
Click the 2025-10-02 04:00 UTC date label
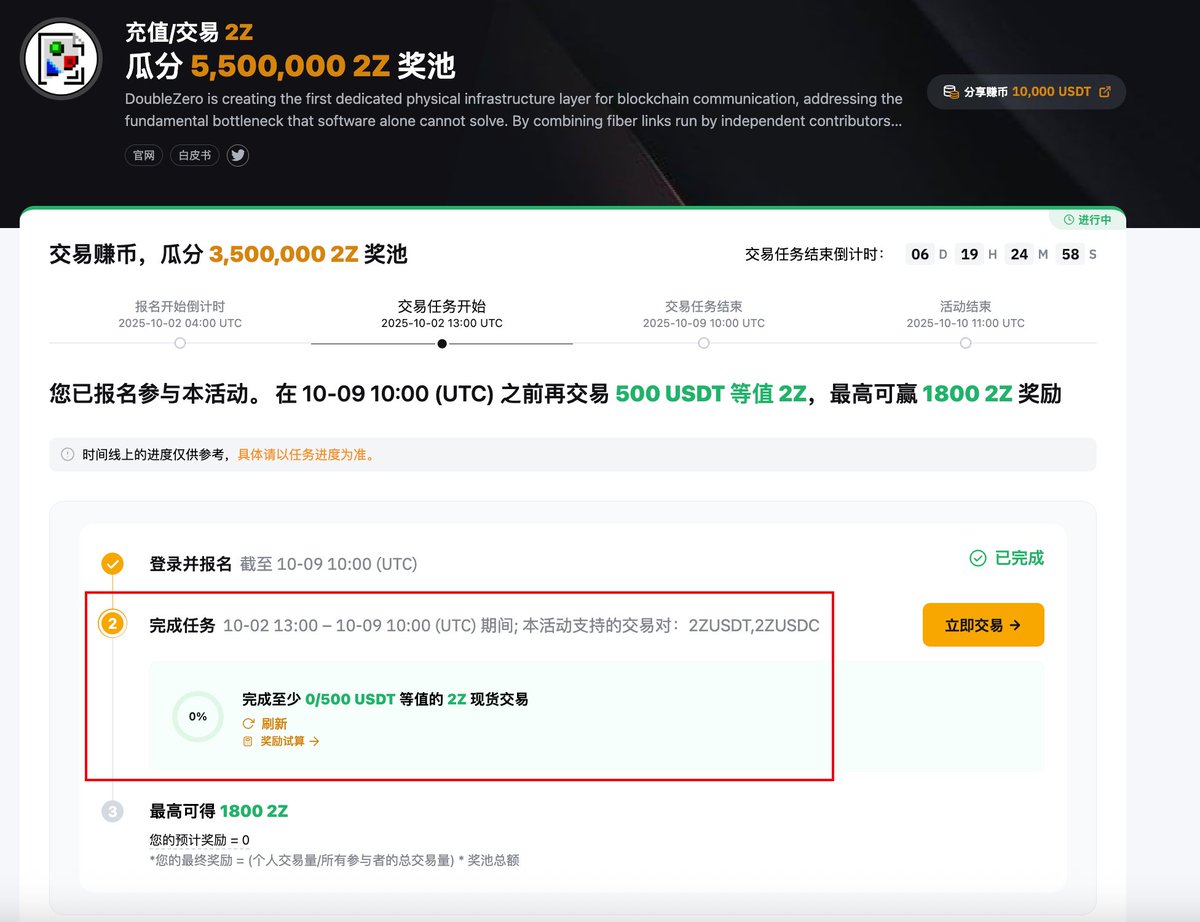pos(180,323)
